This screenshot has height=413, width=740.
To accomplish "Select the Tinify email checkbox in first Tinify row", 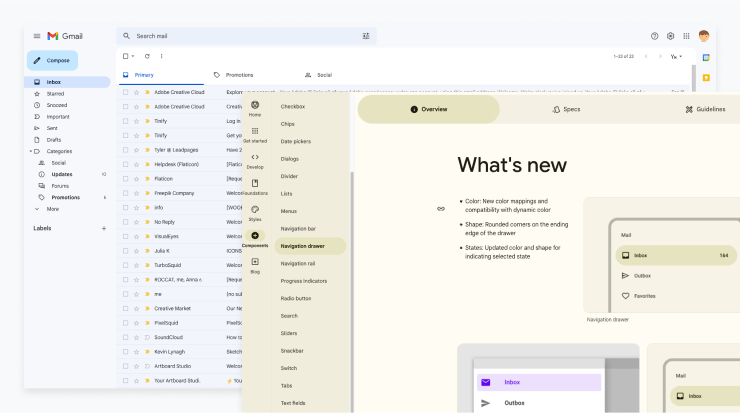I will pyautogui.click(x=126, y=121).
